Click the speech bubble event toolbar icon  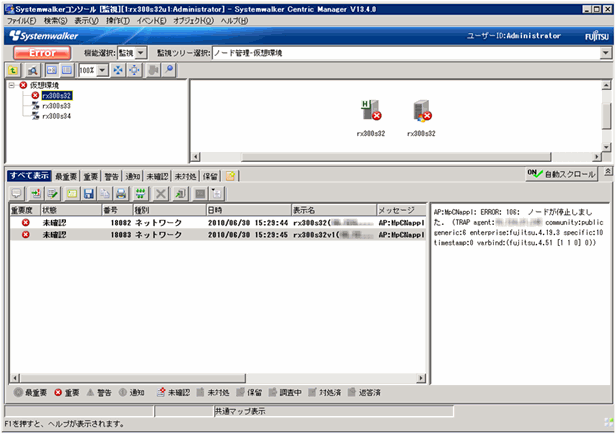pos(16,193)
